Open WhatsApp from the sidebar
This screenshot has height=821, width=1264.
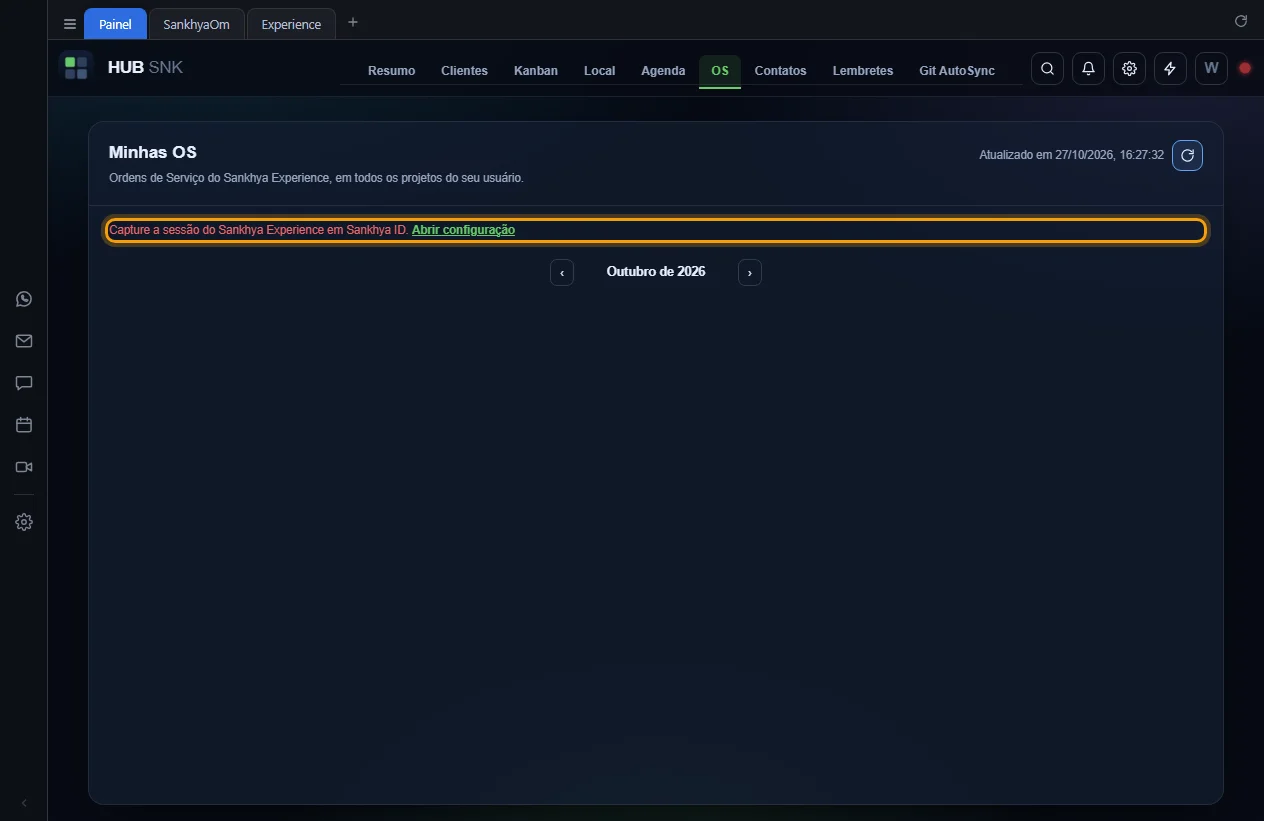click(24, 299)
